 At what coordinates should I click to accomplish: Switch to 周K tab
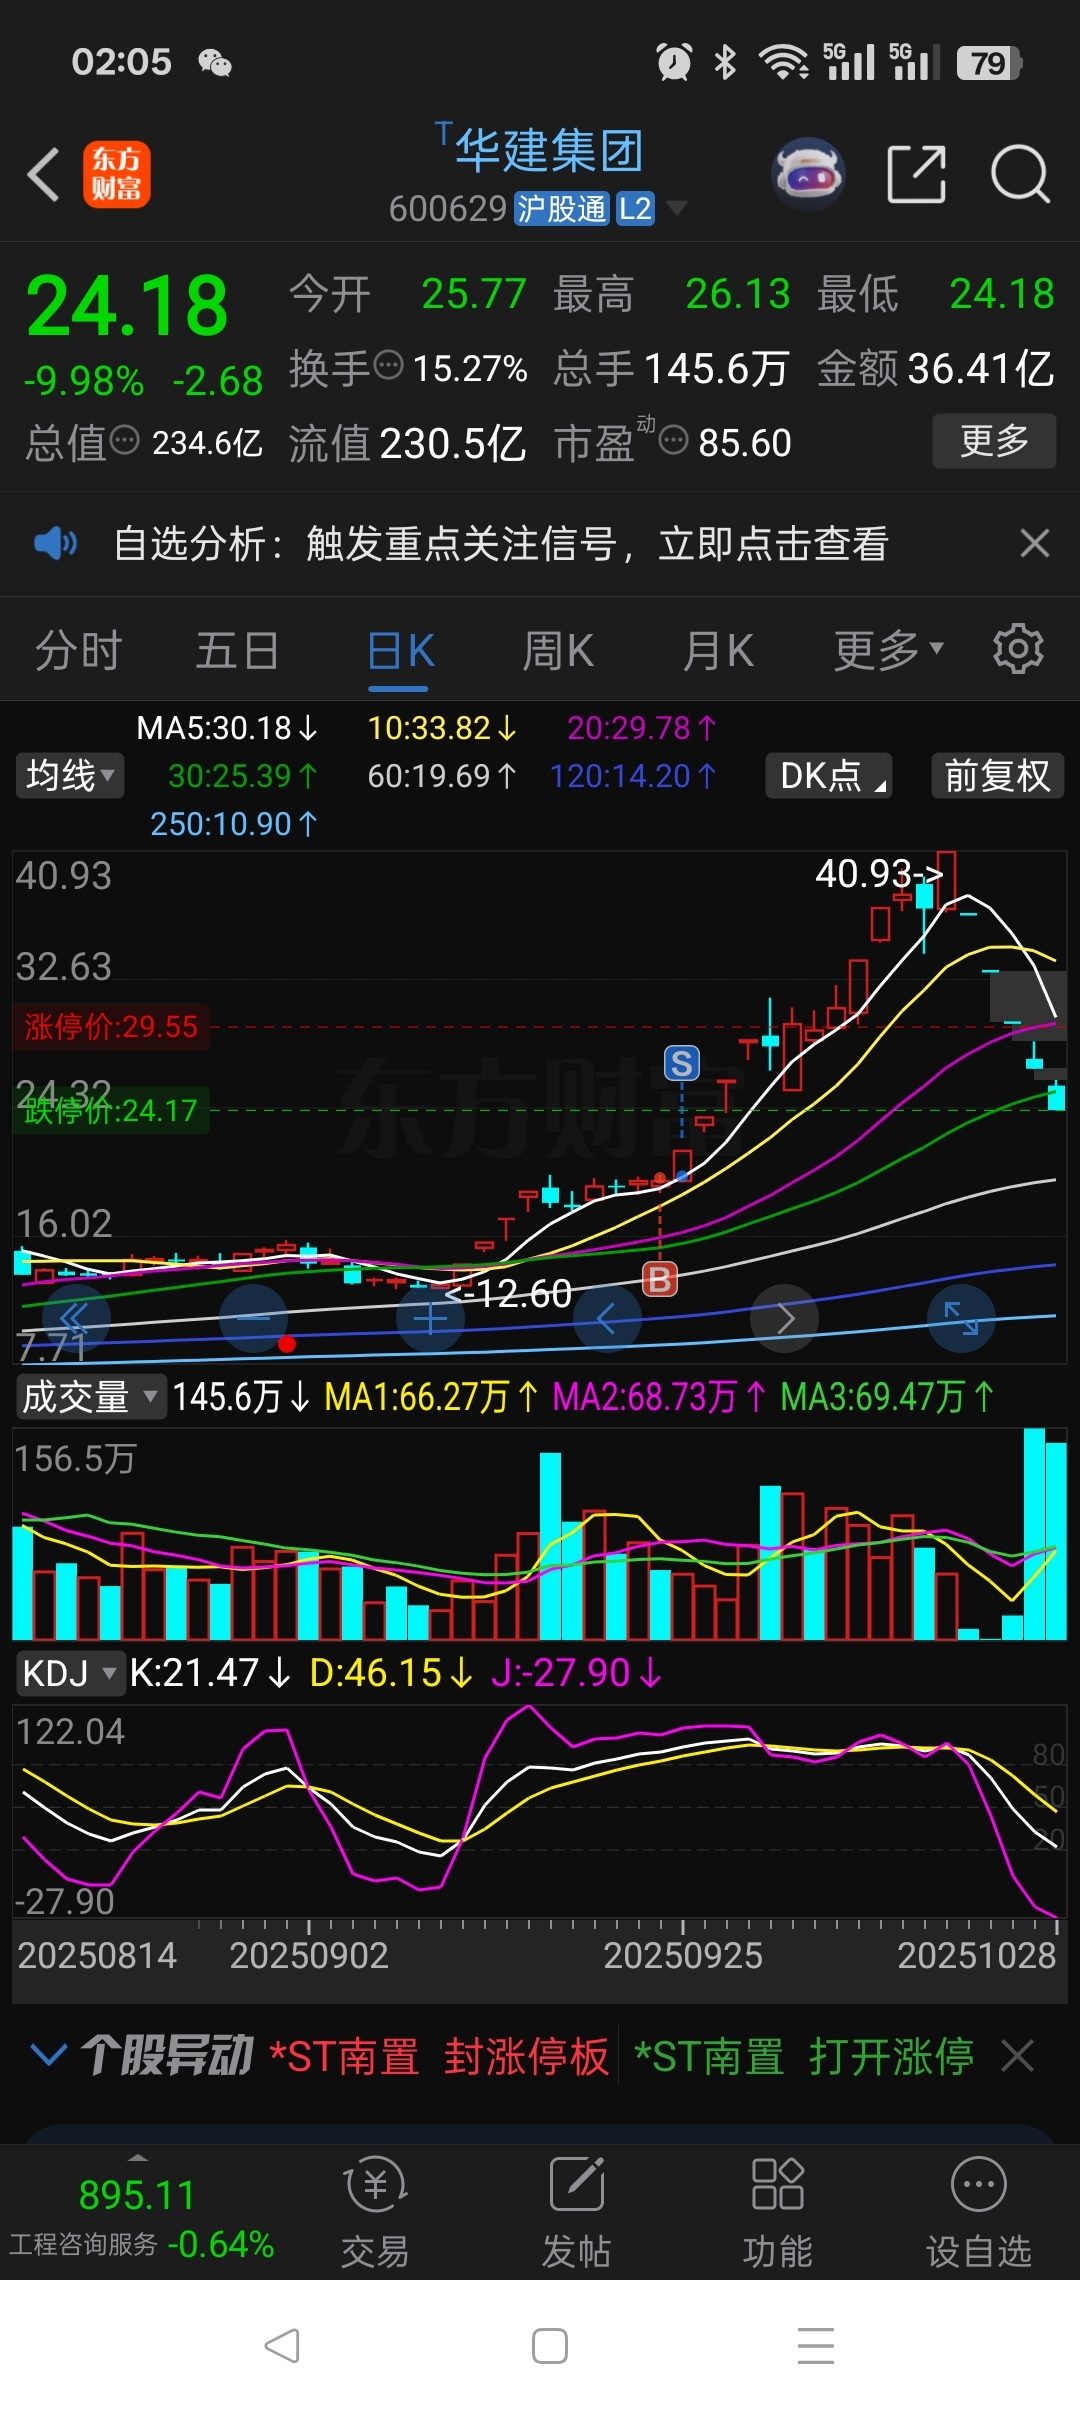tap(558, 650)
